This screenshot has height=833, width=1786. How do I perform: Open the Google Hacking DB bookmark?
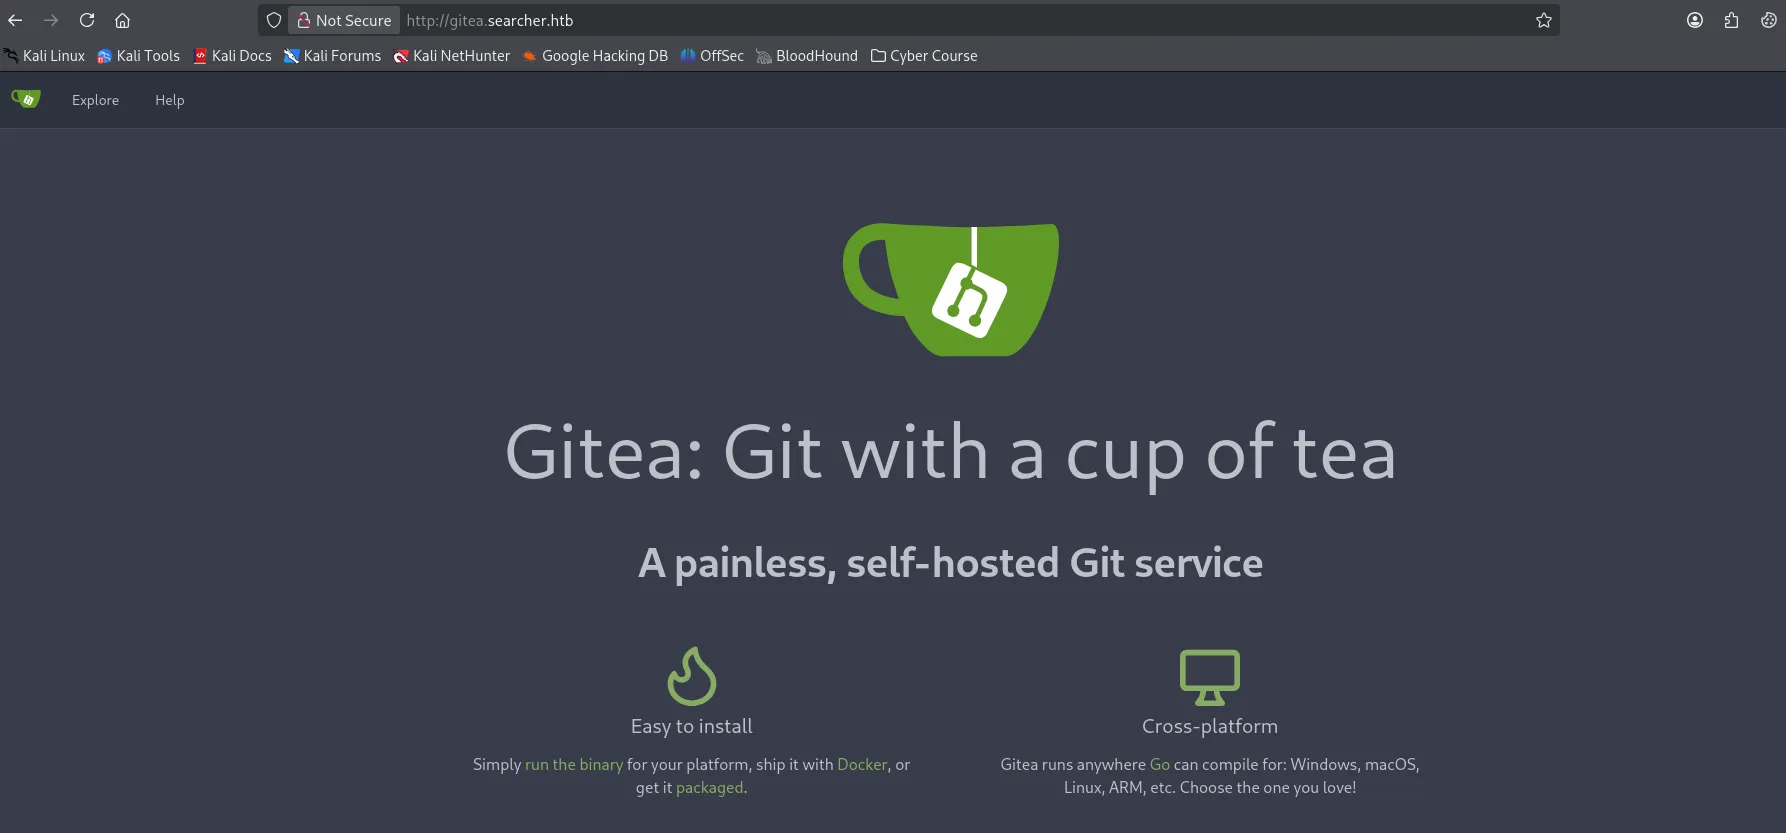click(x=595, y=56)
